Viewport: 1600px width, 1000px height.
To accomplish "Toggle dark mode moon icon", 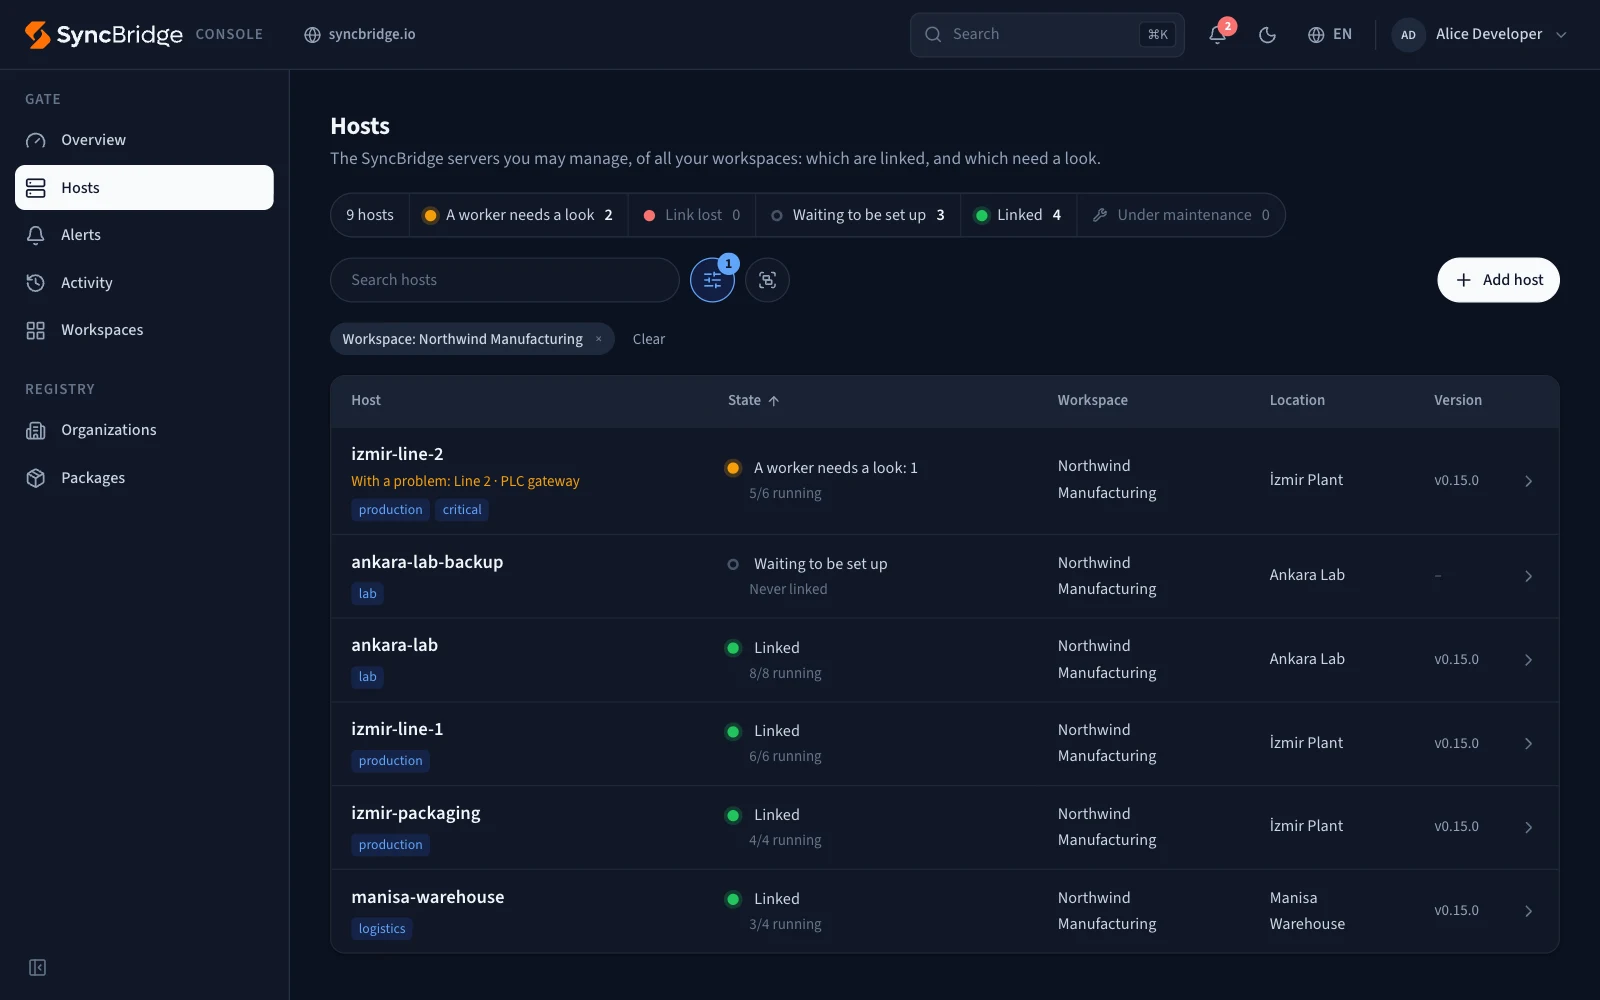I will [1267, 34].
